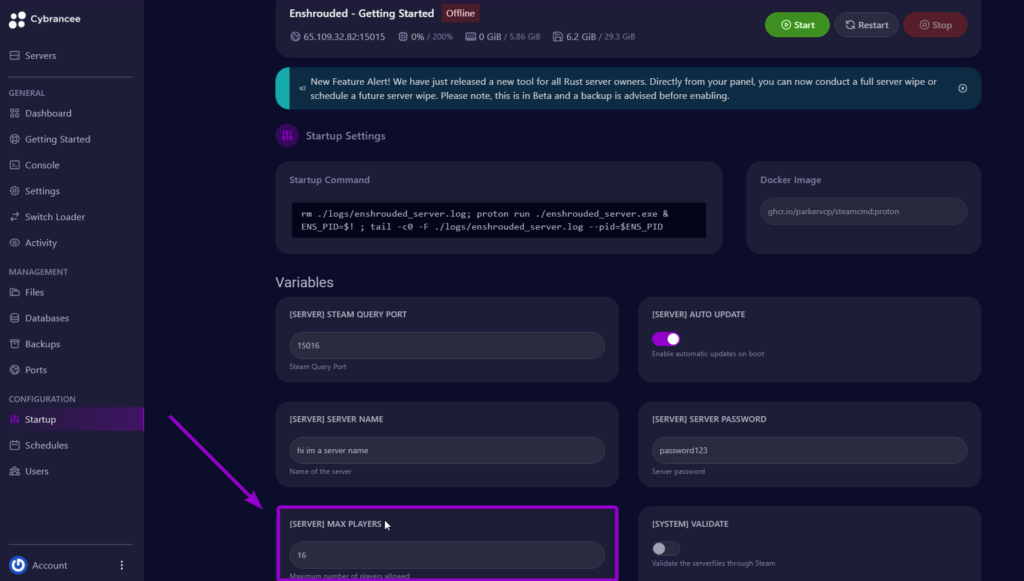Click the server IP address globe icon

(x=295, y=37)
